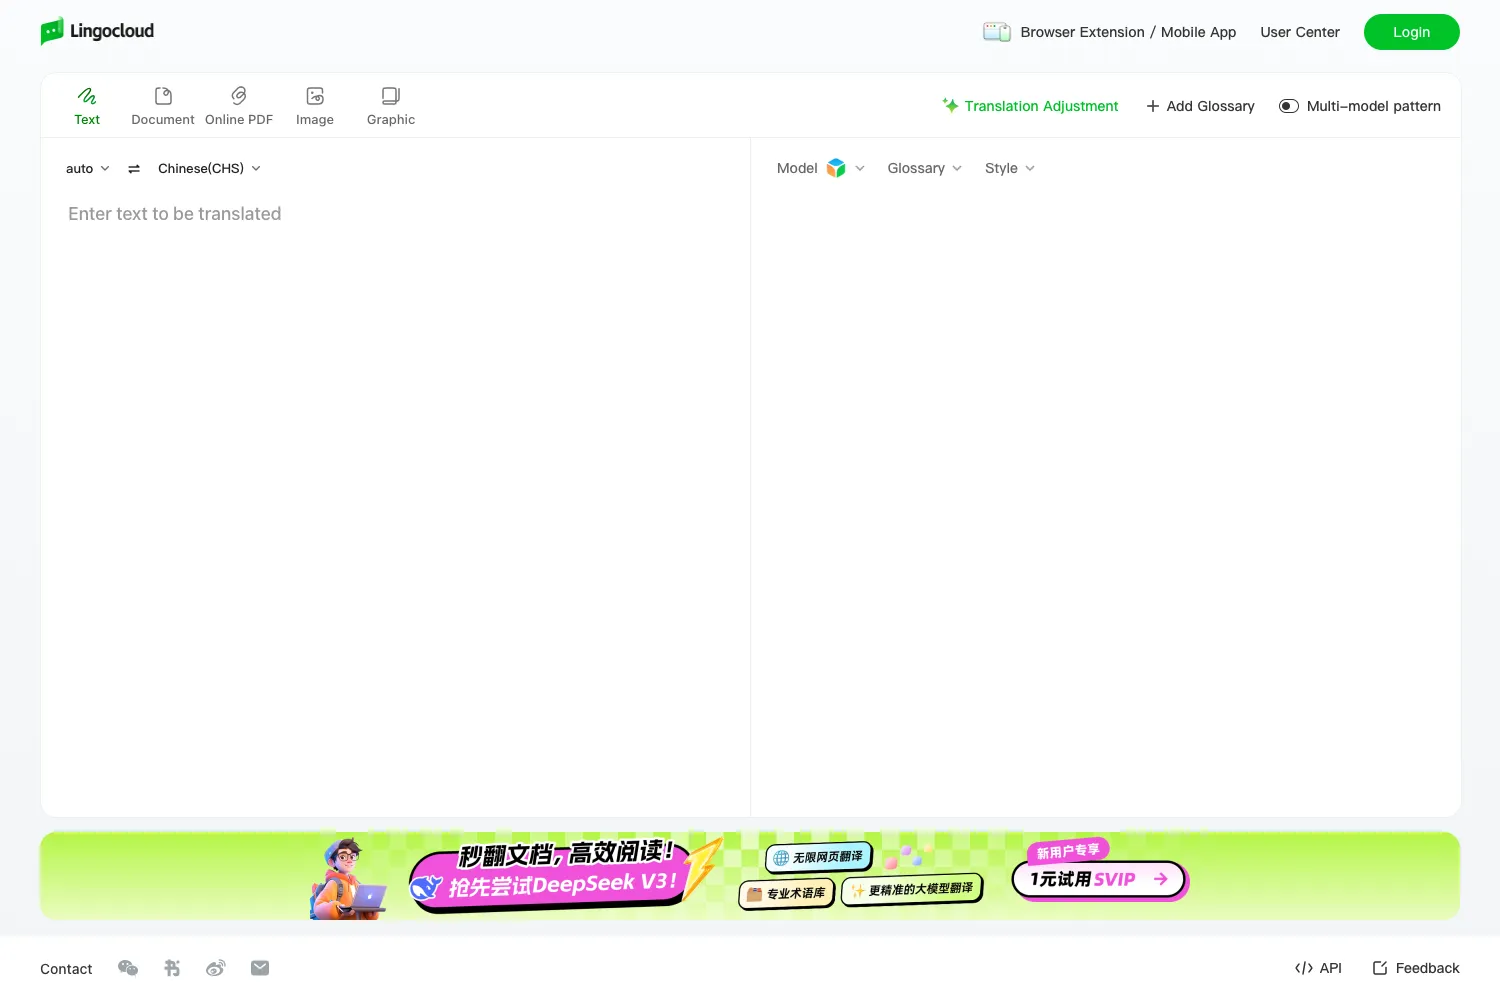The height and width of the screenshot is (1000, 1500).
Task: Click the Contact label in footer
Action: pos(66,969)
